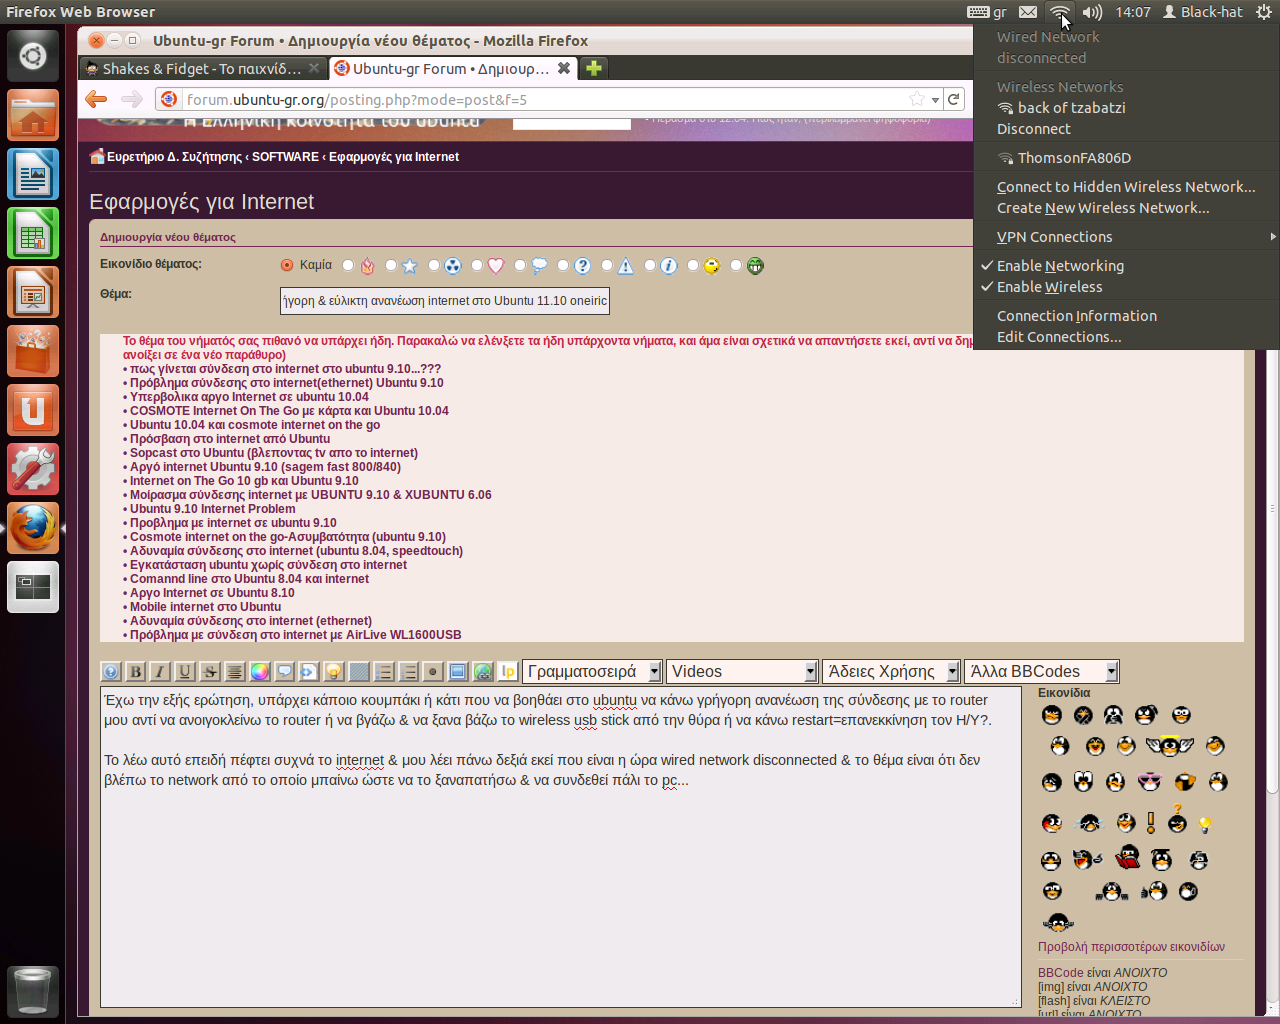Click the Italic formatting button
Image resolution: width=1280 pixels, height=1024 pixels.
point(159,672)
